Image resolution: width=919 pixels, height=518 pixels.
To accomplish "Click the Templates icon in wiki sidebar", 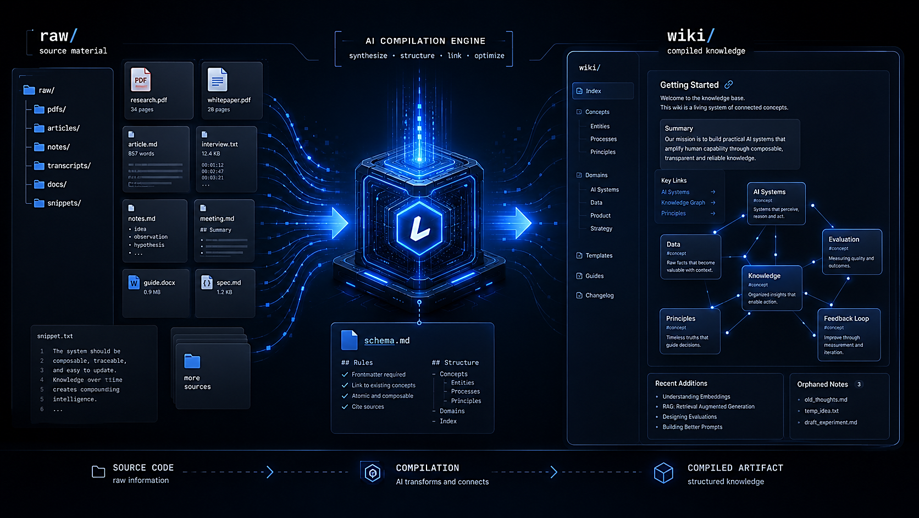I will tap(579, 255).
